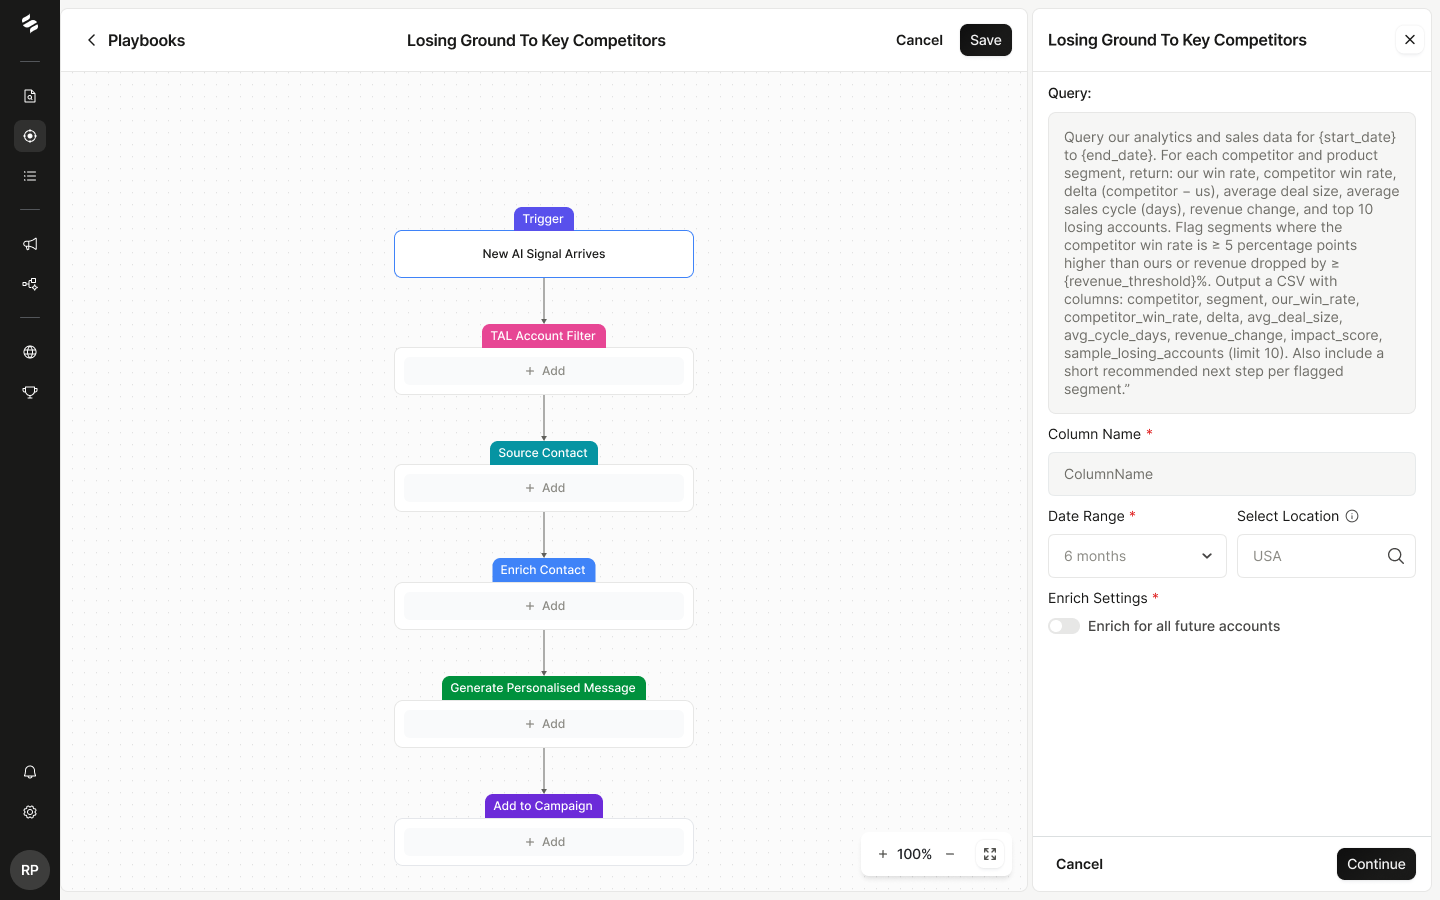This screenshot has height=900, width=1440.
Task: Open settings with the gear icon
Action: (x=29, y=812)
